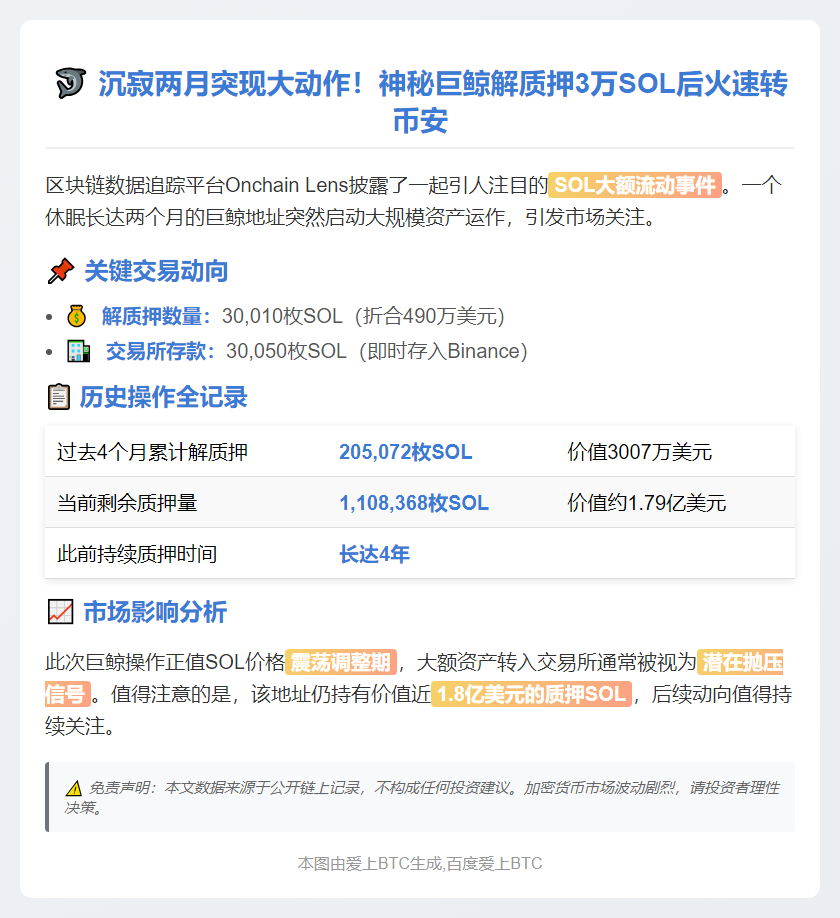This screenshot has height=918, width=840.
Task: Click the footer text 本图由爱上BTC生成
Action: (x=370, y=864)
